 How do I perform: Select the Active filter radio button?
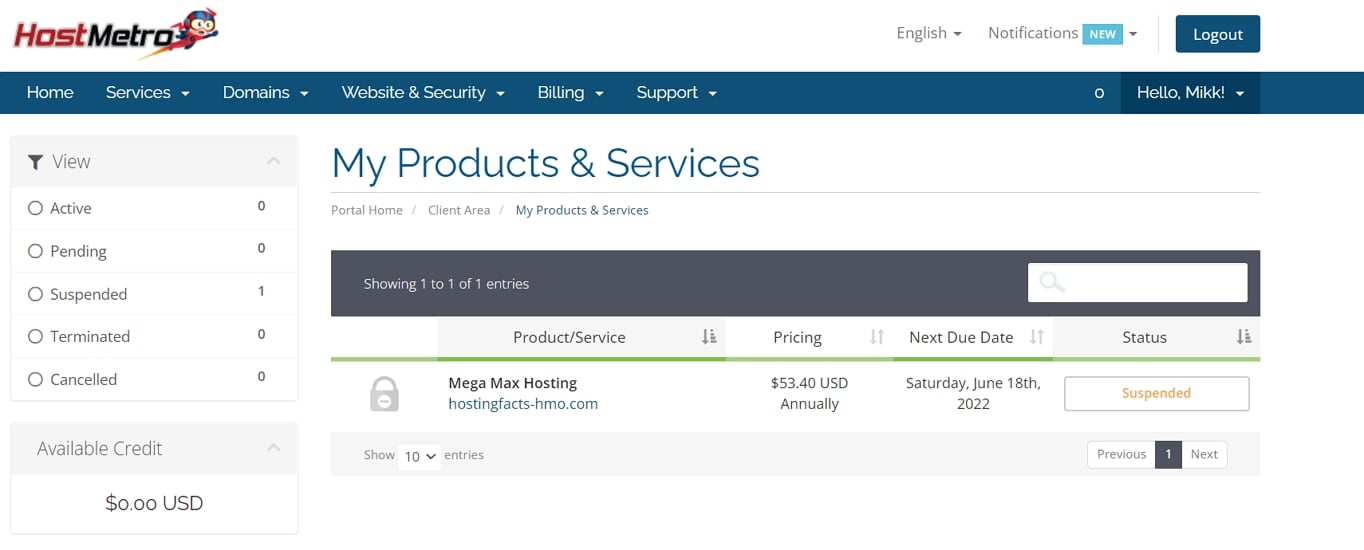(35, 208)
